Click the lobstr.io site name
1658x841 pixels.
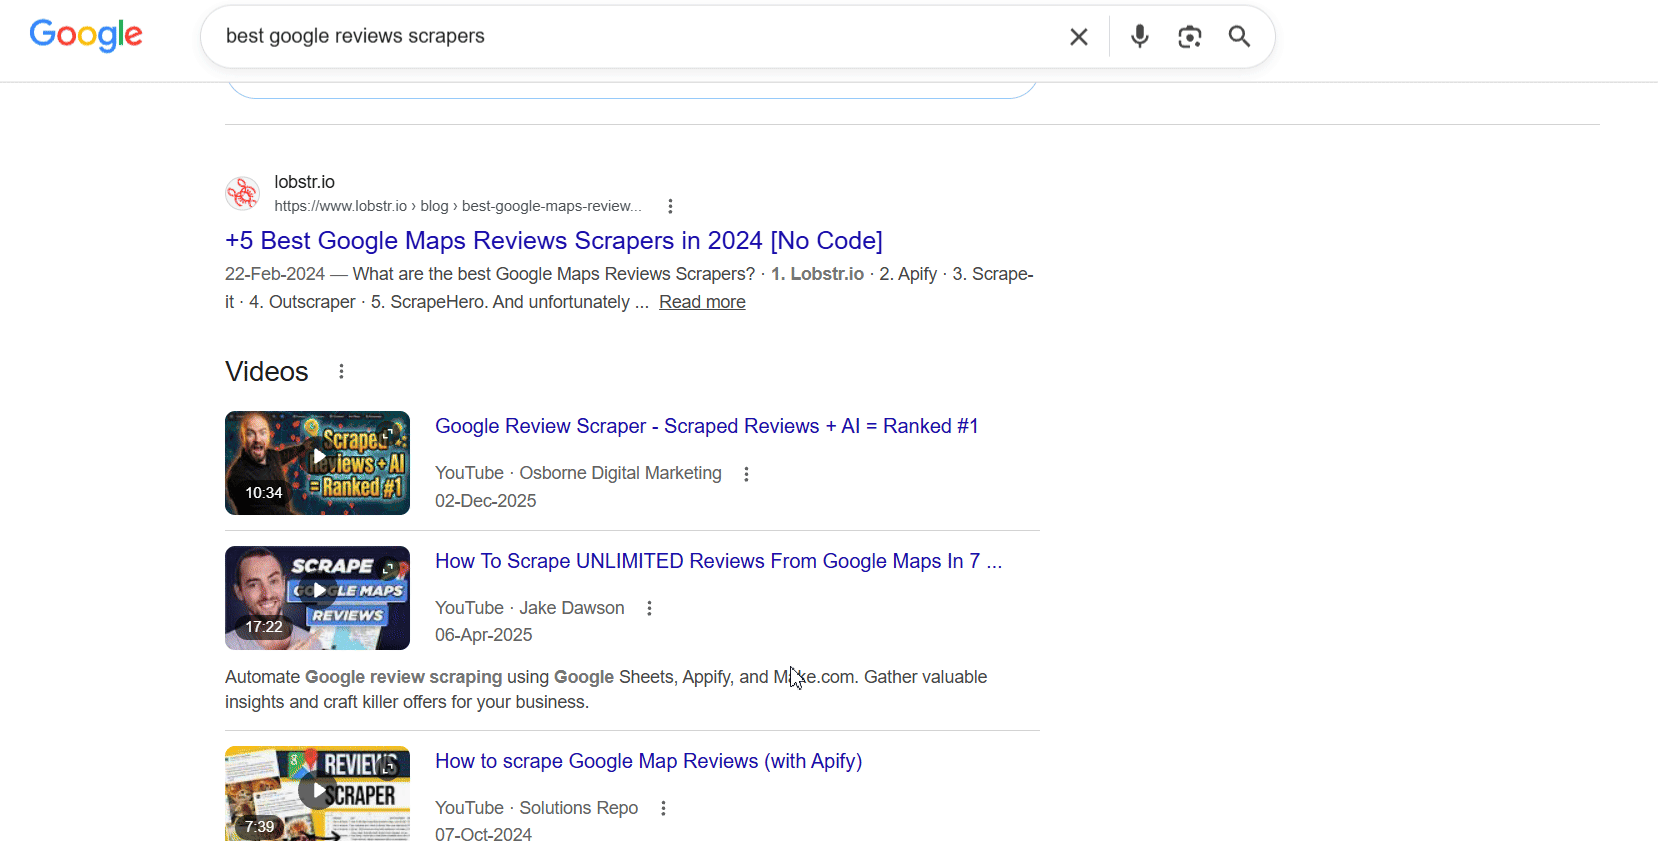pyautogui.click(x=304, y=182)
